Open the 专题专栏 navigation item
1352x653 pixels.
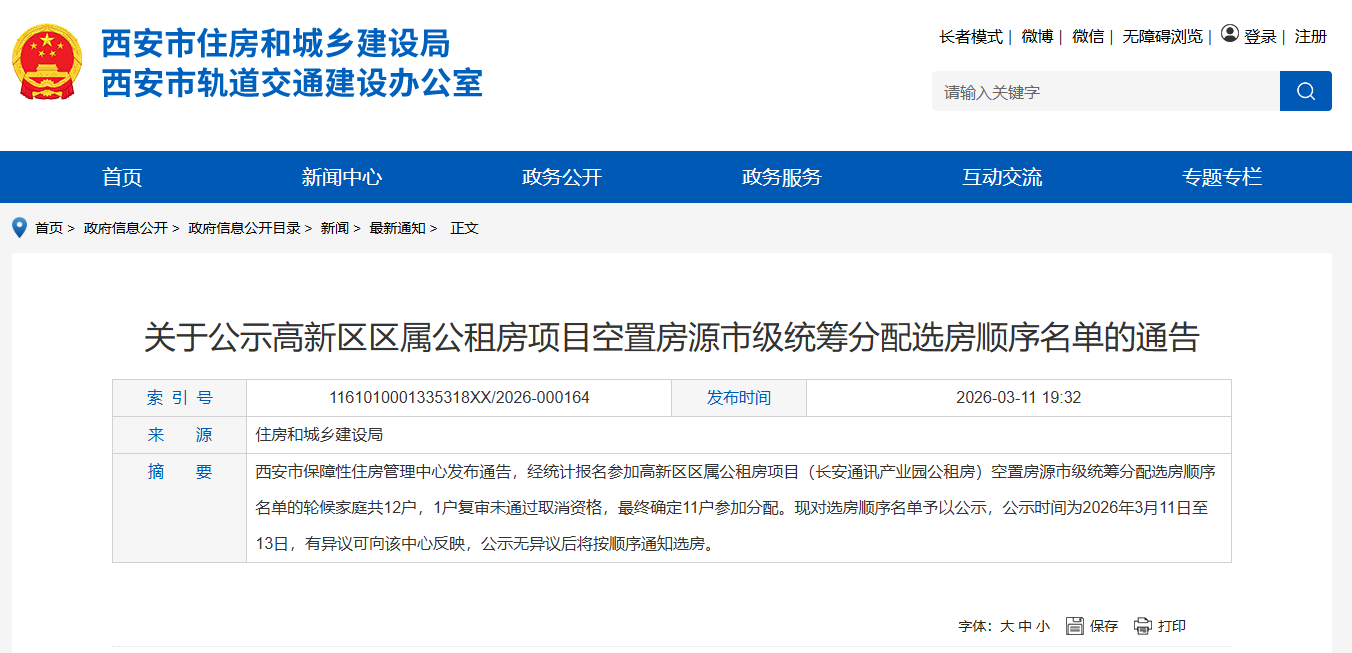click(1222, 177)
